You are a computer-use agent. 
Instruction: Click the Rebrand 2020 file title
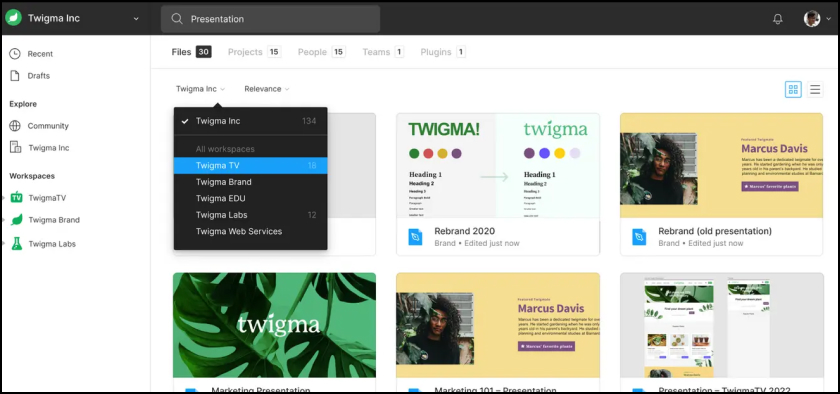[464, 231]
